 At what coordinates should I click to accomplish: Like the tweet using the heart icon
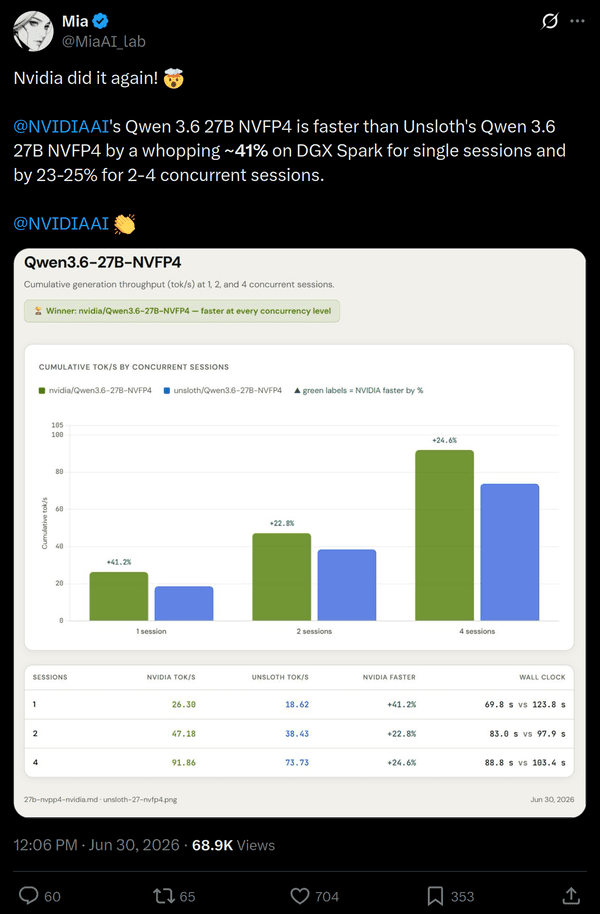click(x=299, y=896)
